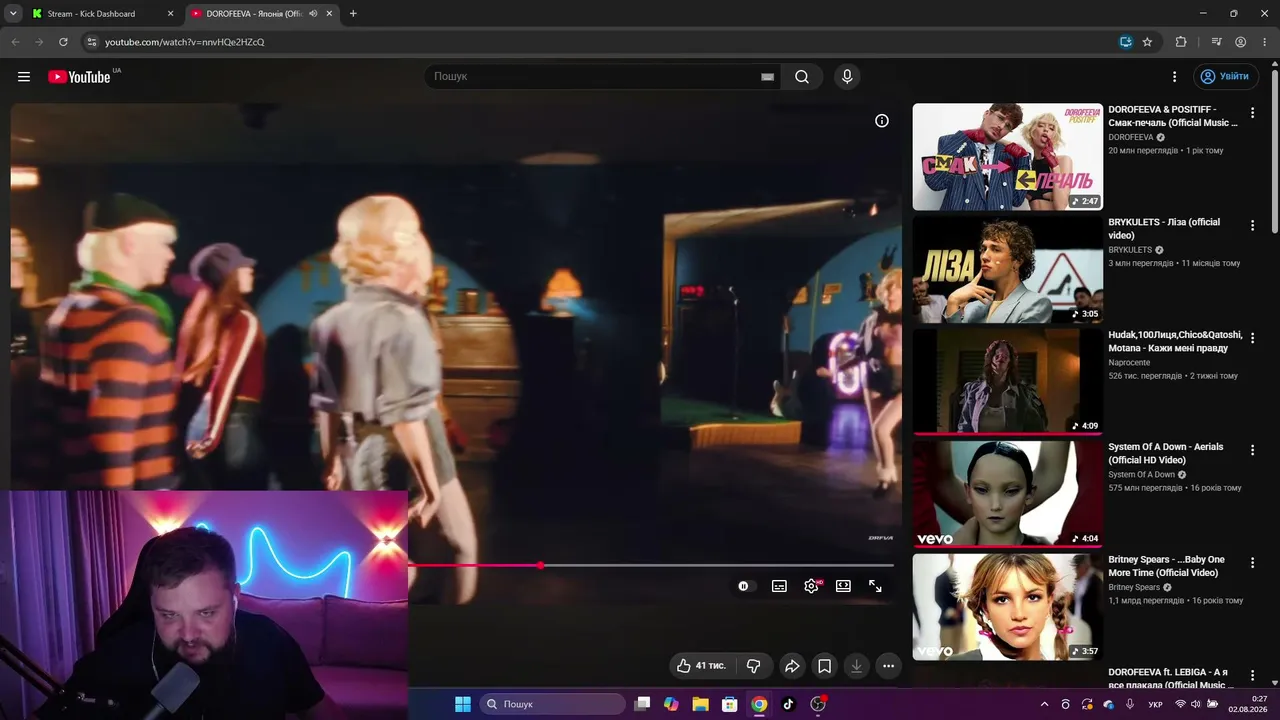Start voice search with microphone
The image size is (1280, 720).
(x=847, y=77)
